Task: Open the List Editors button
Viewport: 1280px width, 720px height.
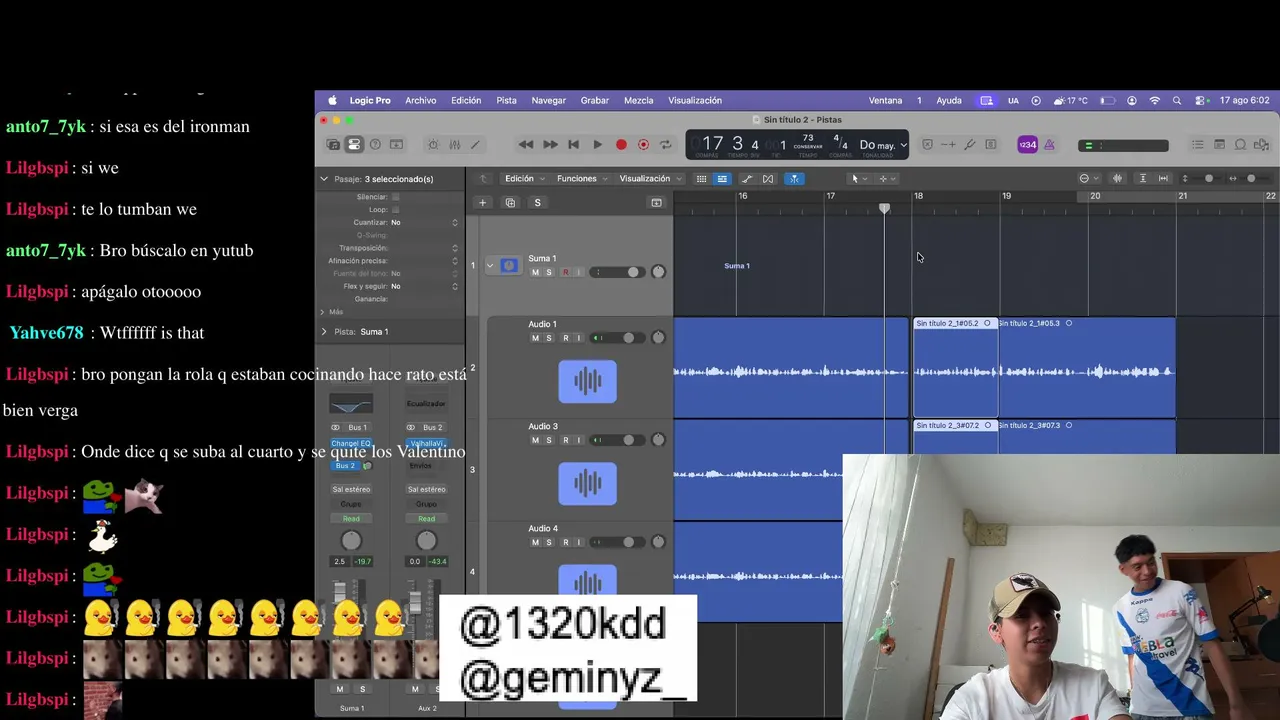Action: point(1198,145)
